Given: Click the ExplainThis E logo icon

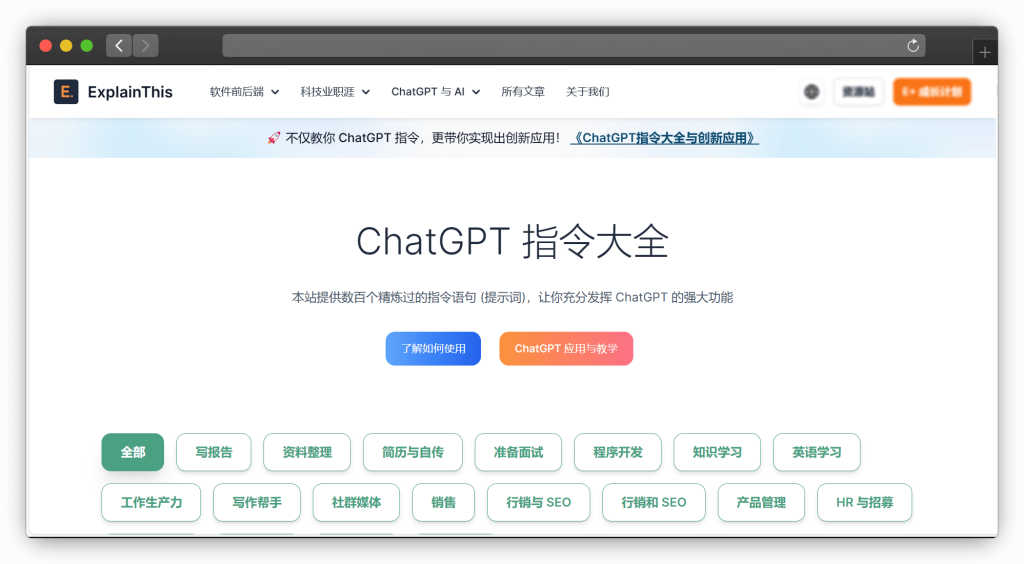Looking at the screenshot, I should point(66,92).
